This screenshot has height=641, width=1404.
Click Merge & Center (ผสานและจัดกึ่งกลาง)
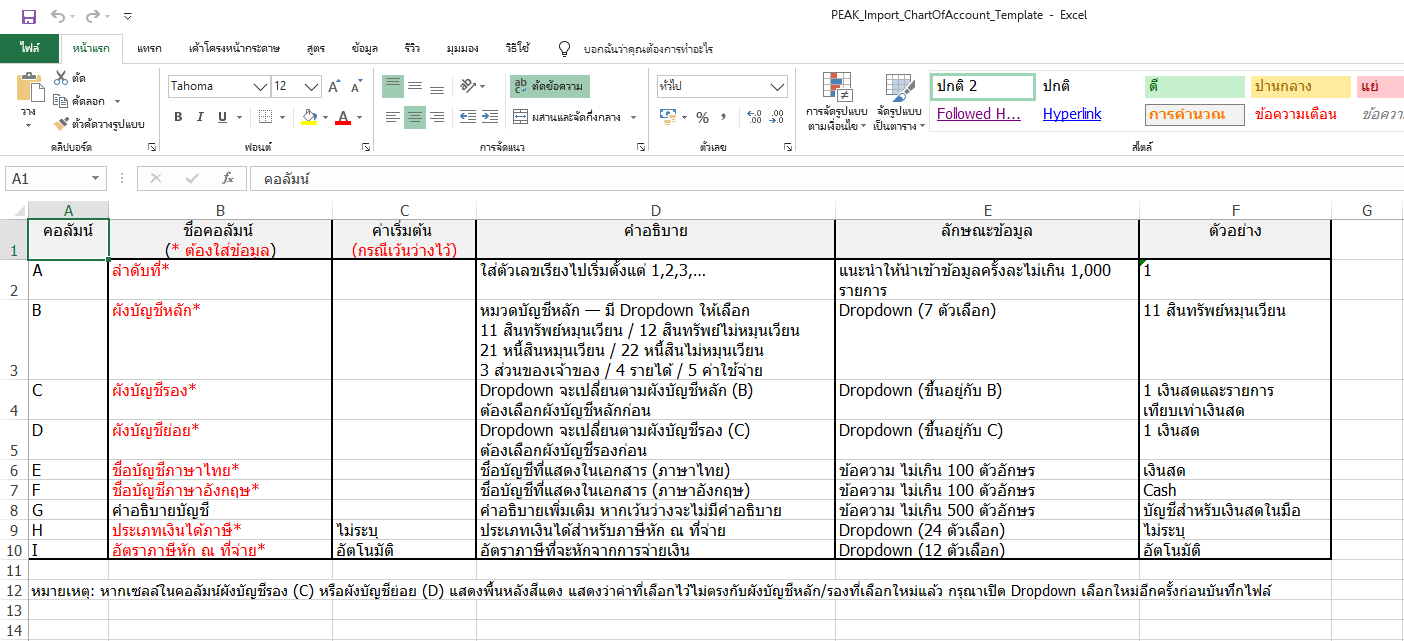[x=567, y=117]
